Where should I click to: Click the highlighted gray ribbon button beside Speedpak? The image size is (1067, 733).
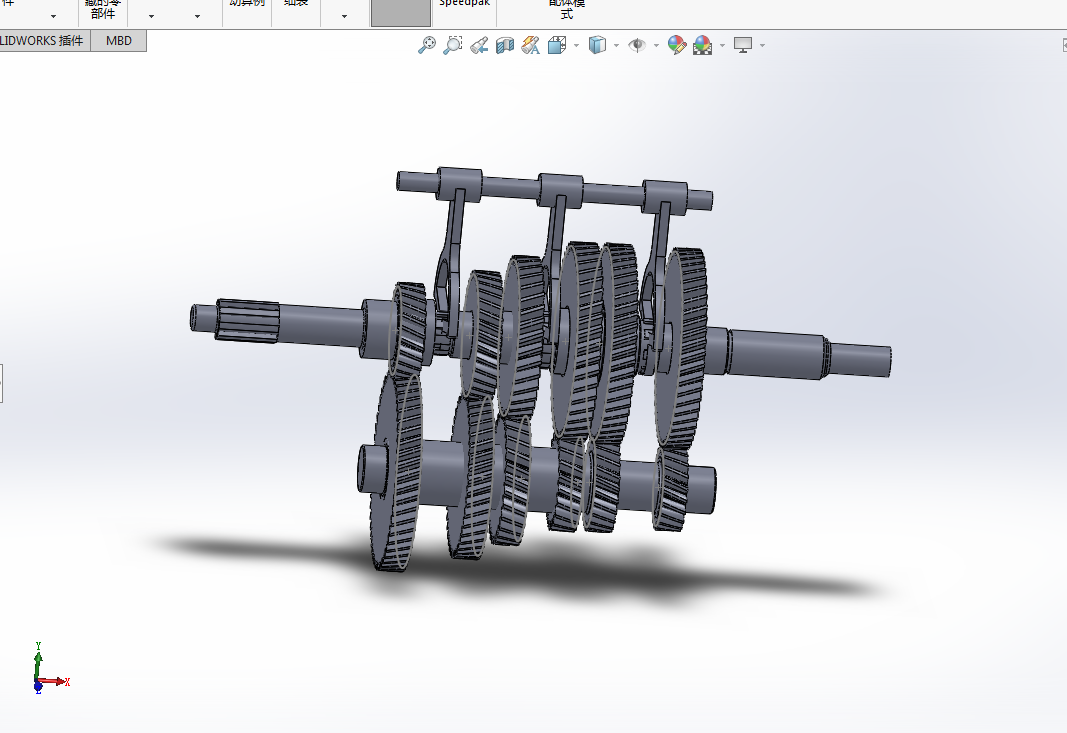[401, 12]
